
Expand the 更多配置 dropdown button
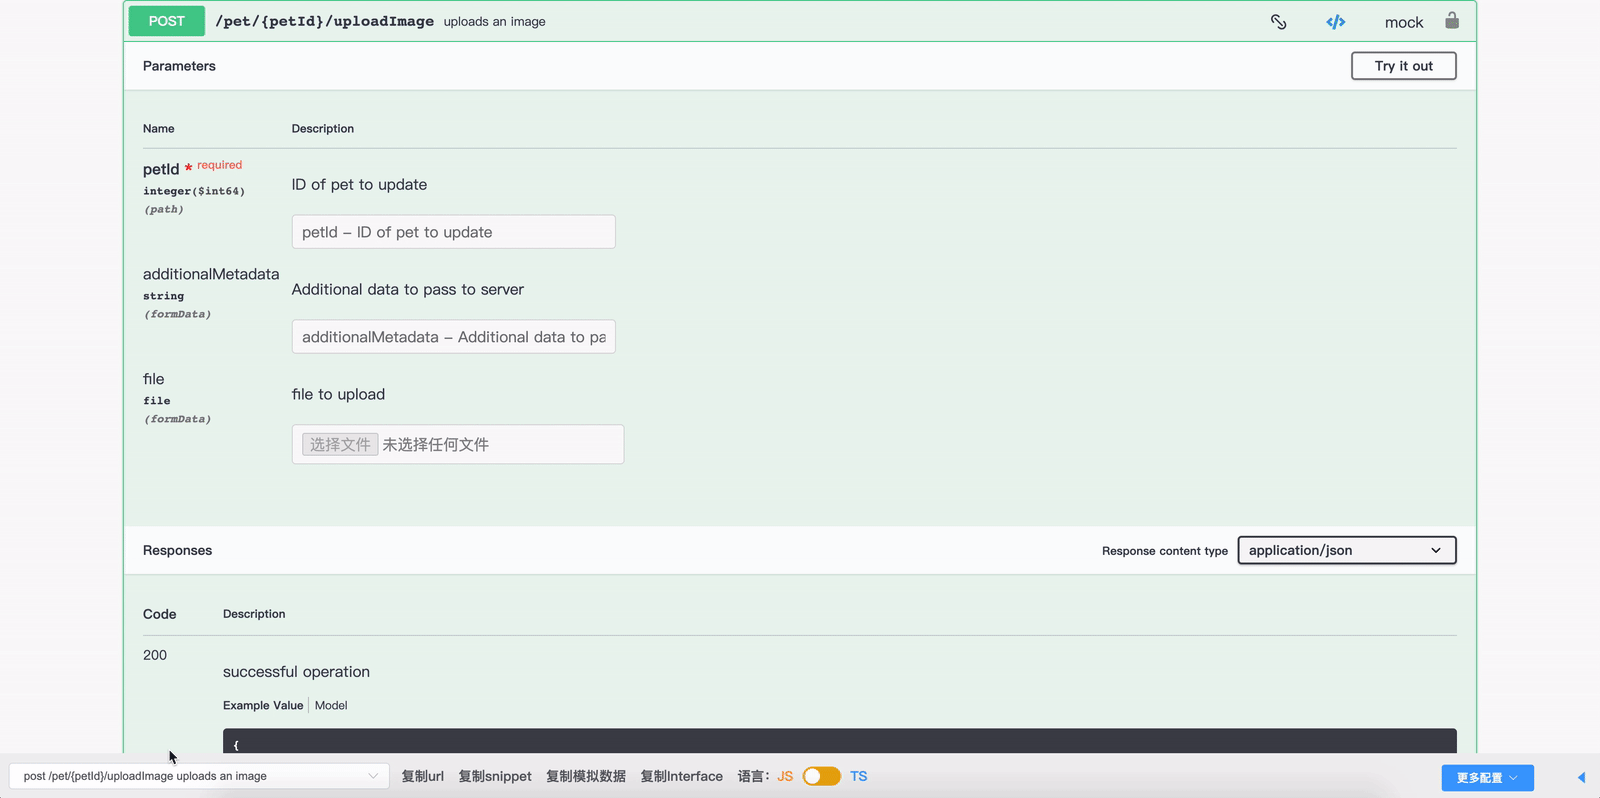[x=1487, y=777]
